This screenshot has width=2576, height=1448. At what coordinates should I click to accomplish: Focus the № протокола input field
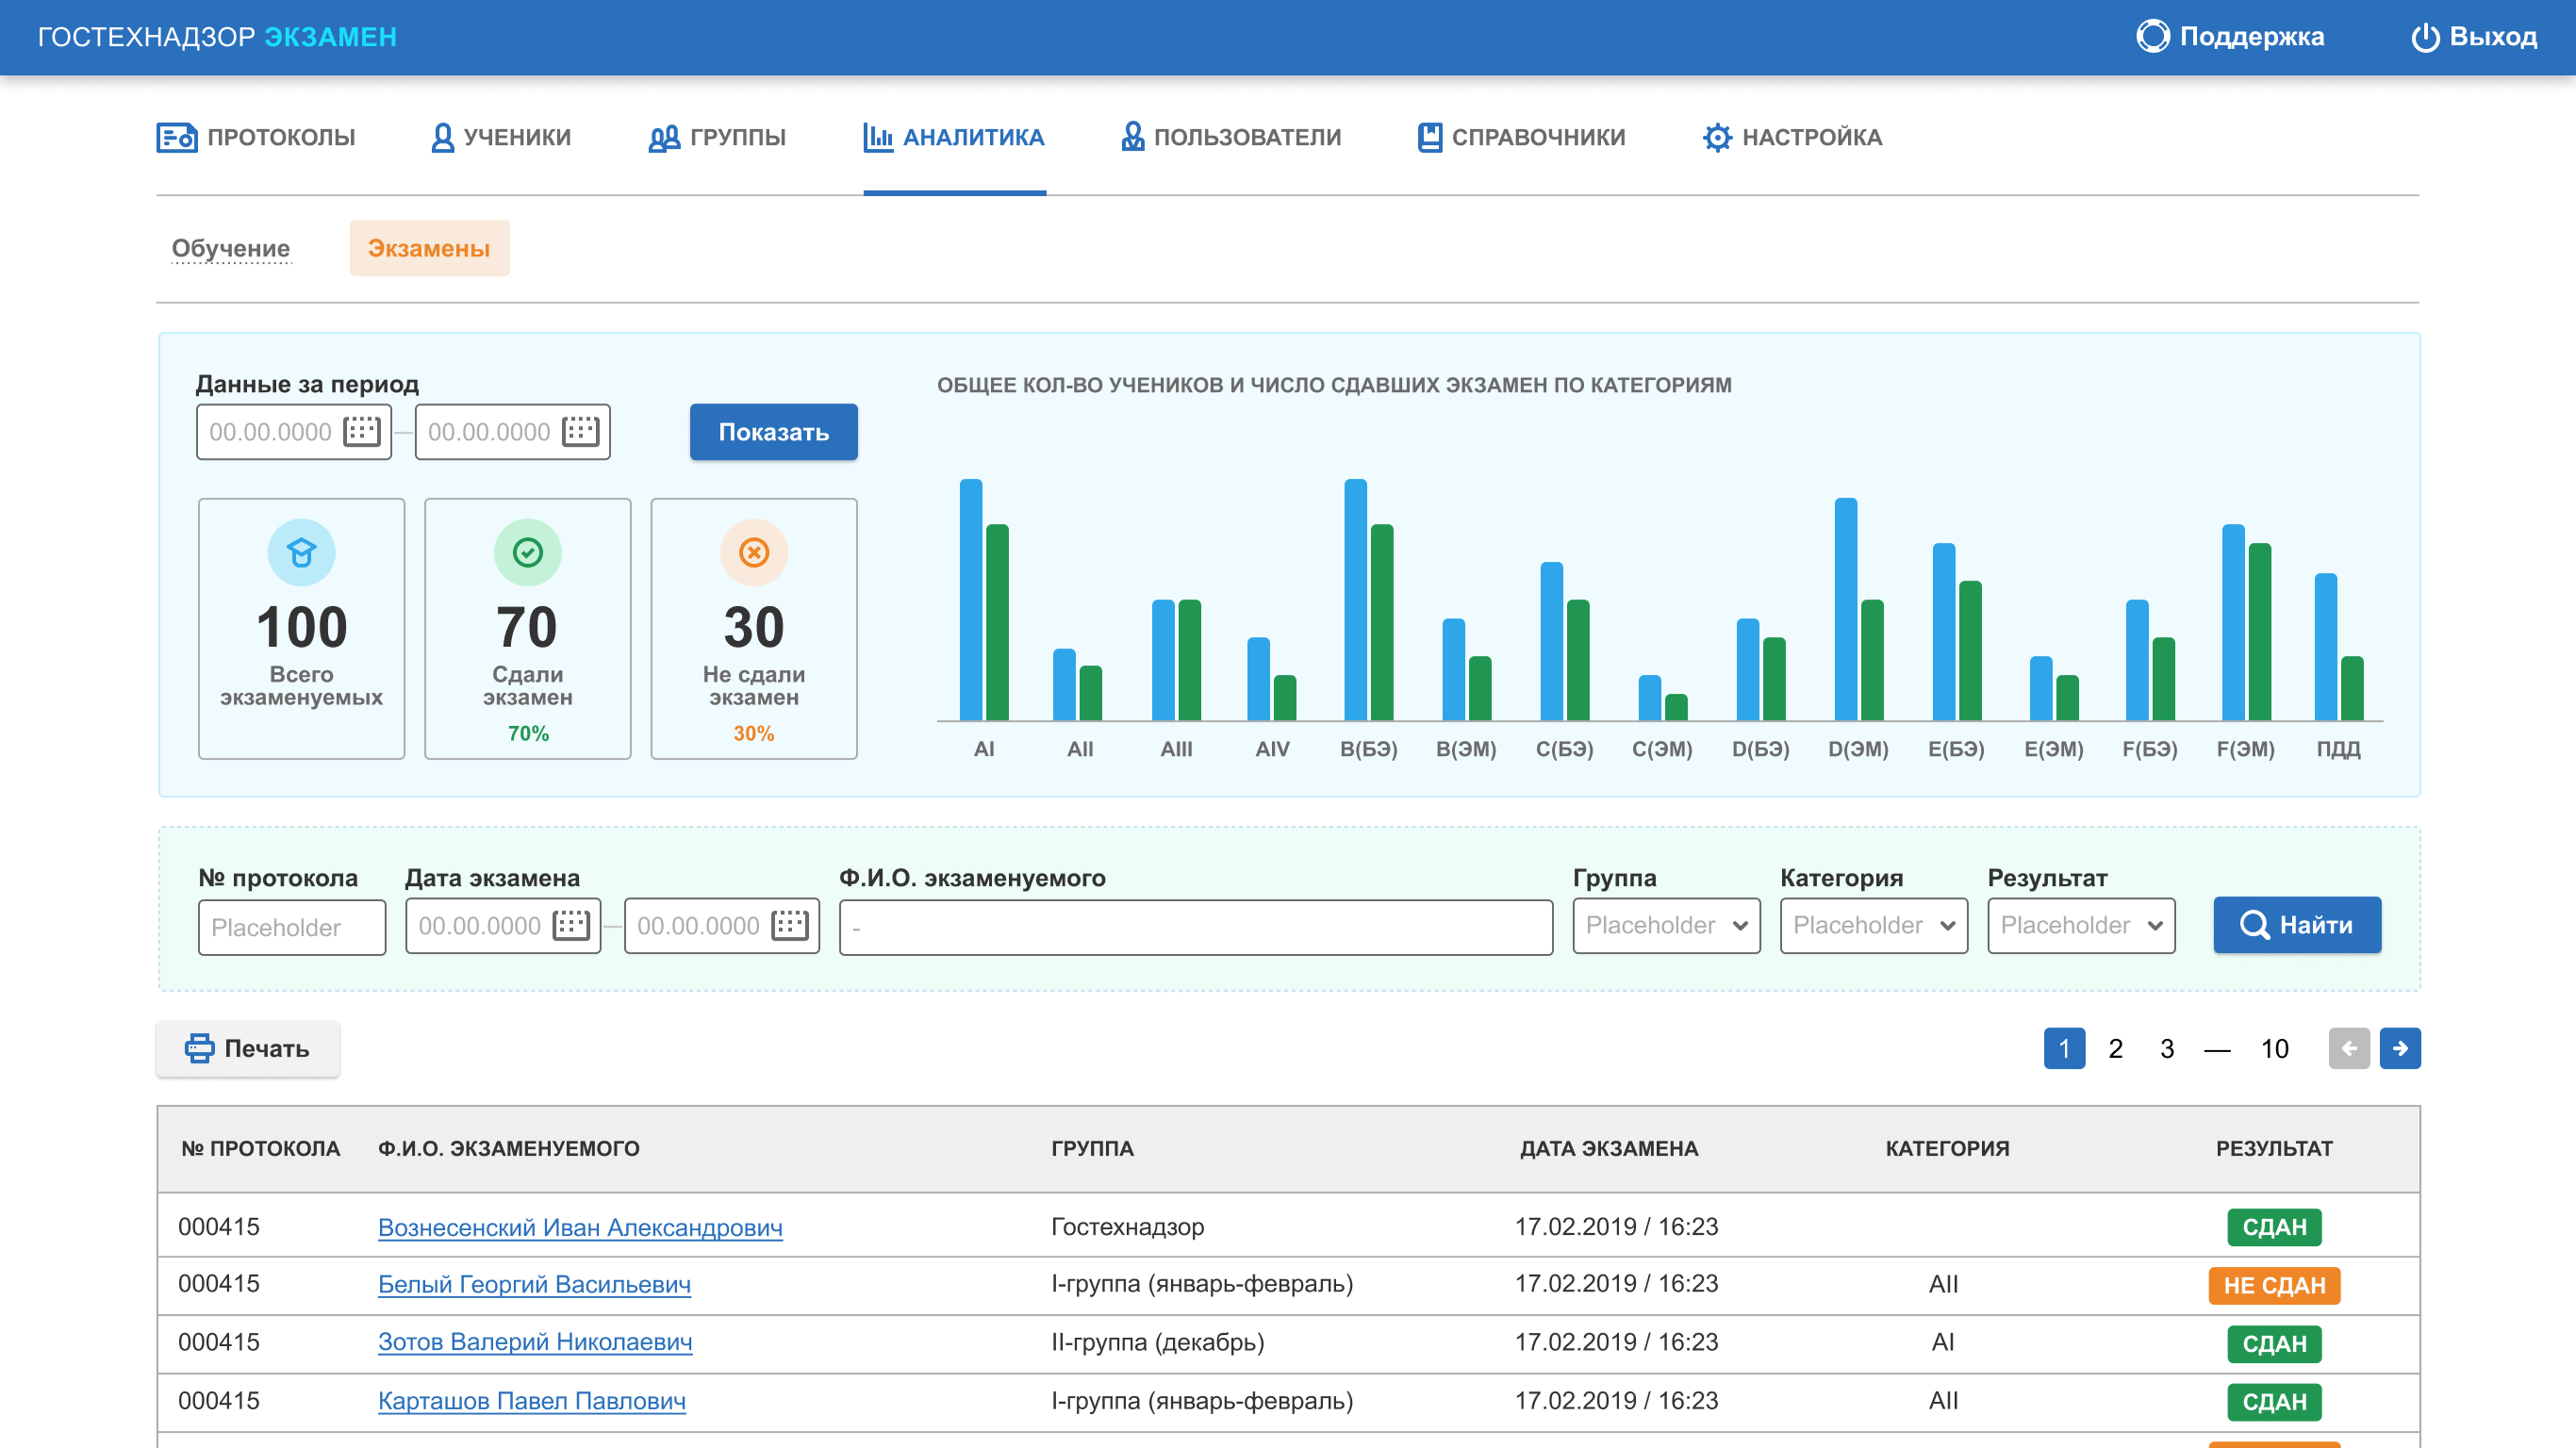291,927
